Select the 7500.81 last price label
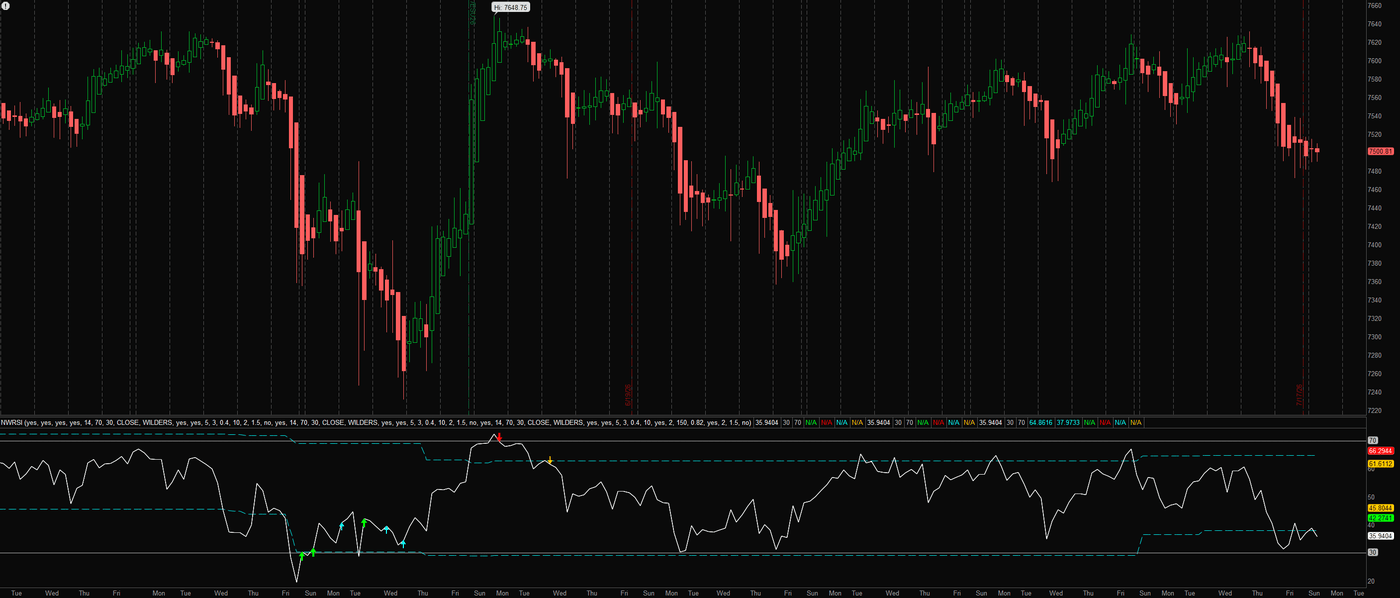 (x=1380, y=151)
